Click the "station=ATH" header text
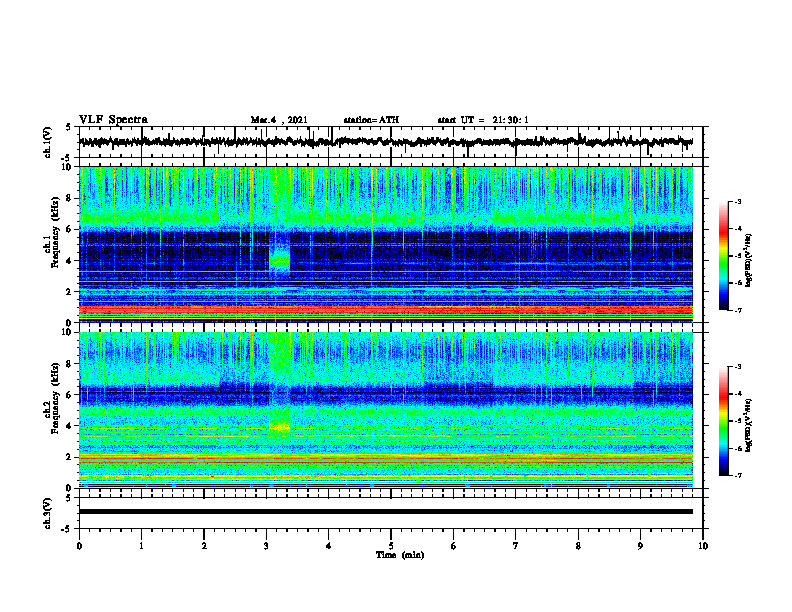 pos(371,120)
